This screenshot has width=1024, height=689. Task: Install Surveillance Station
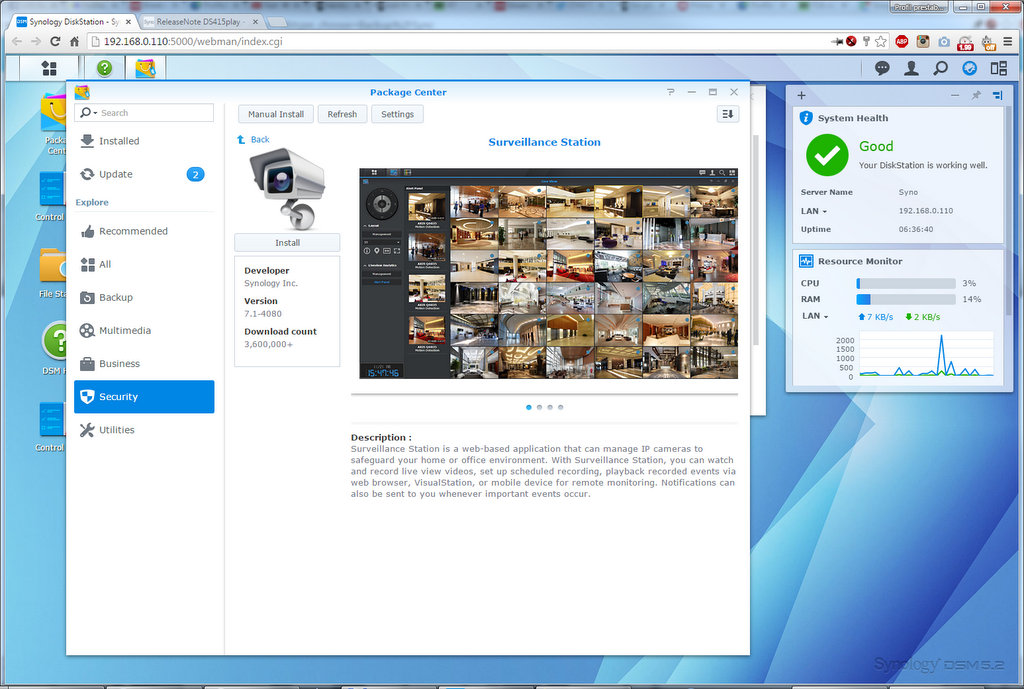[287, 242]
